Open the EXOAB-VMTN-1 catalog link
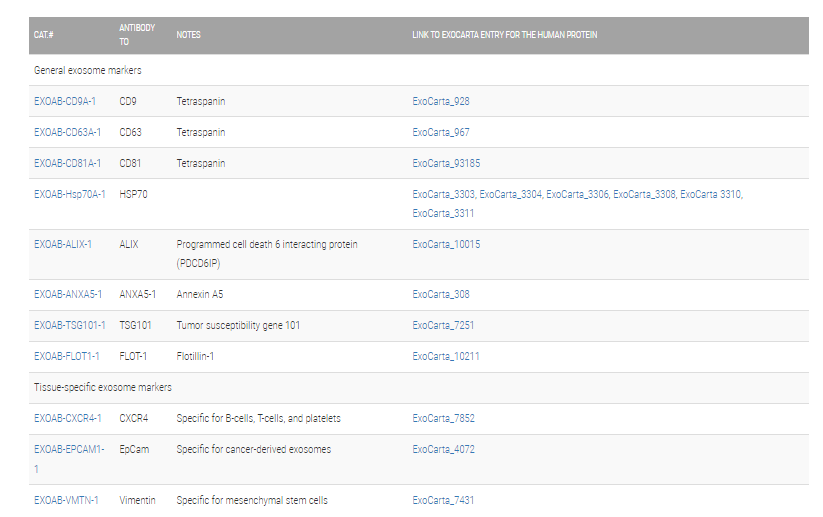The height and width of the screenshot is (517, 823). (66, 500)
